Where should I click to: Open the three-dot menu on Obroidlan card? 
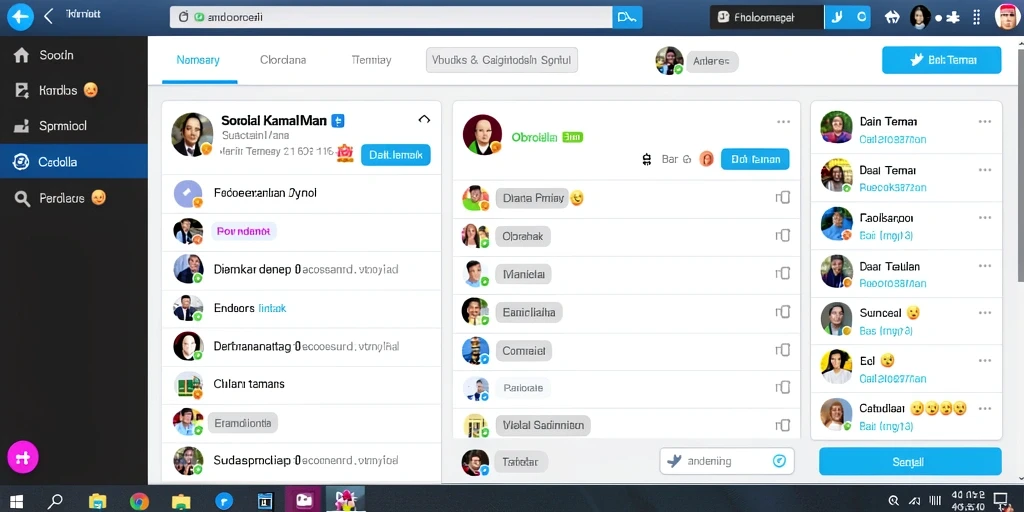click(784, 122)
